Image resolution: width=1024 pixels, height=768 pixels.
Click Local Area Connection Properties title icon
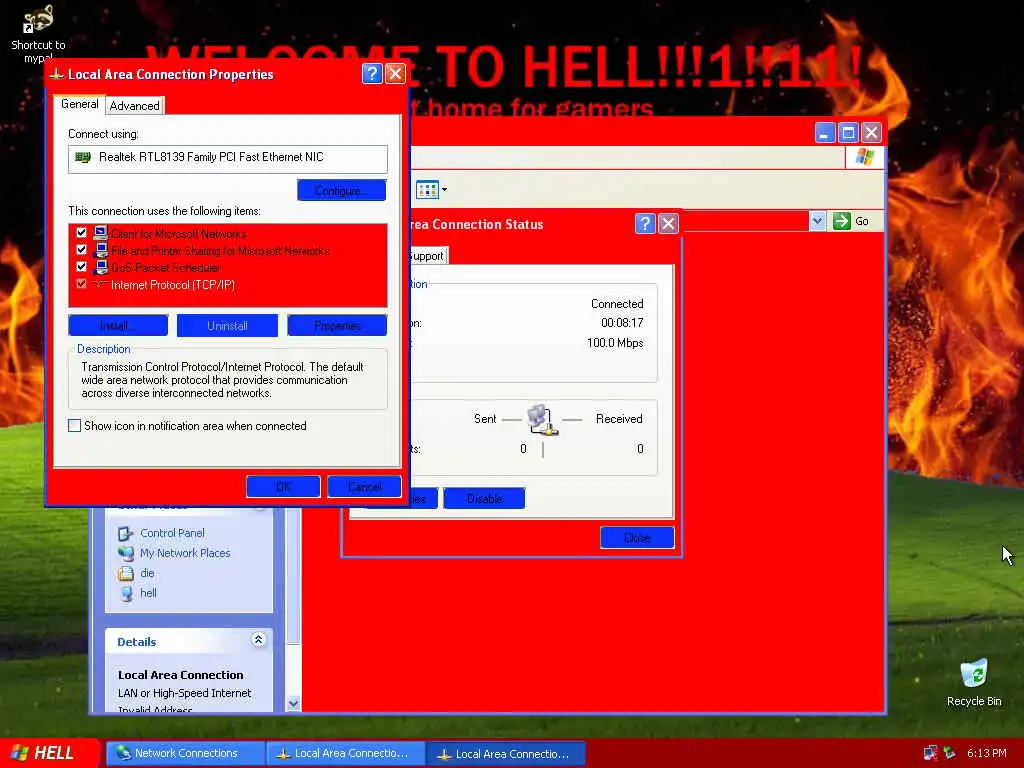(x=56, y=74)
